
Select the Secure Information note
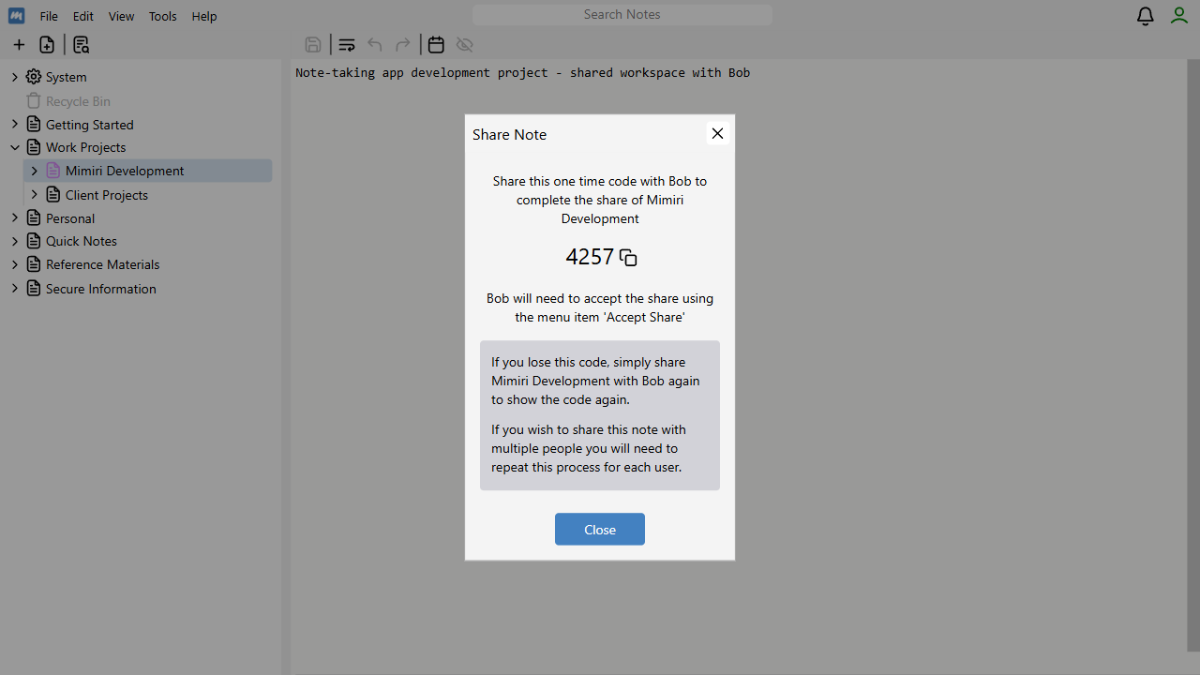tap(100, 289)
